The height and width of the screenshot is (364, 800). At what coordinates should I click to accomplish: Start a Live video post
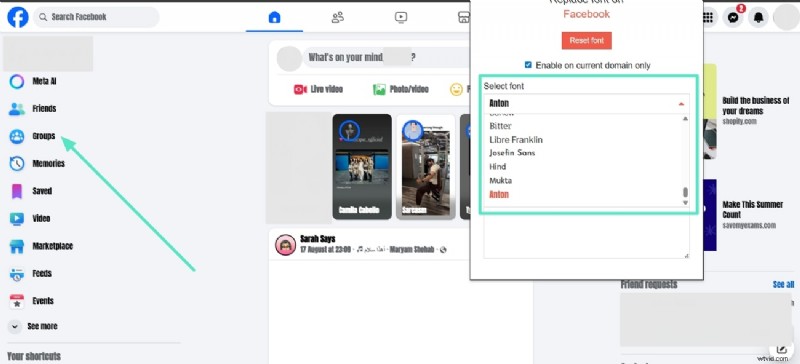(318, 89)
